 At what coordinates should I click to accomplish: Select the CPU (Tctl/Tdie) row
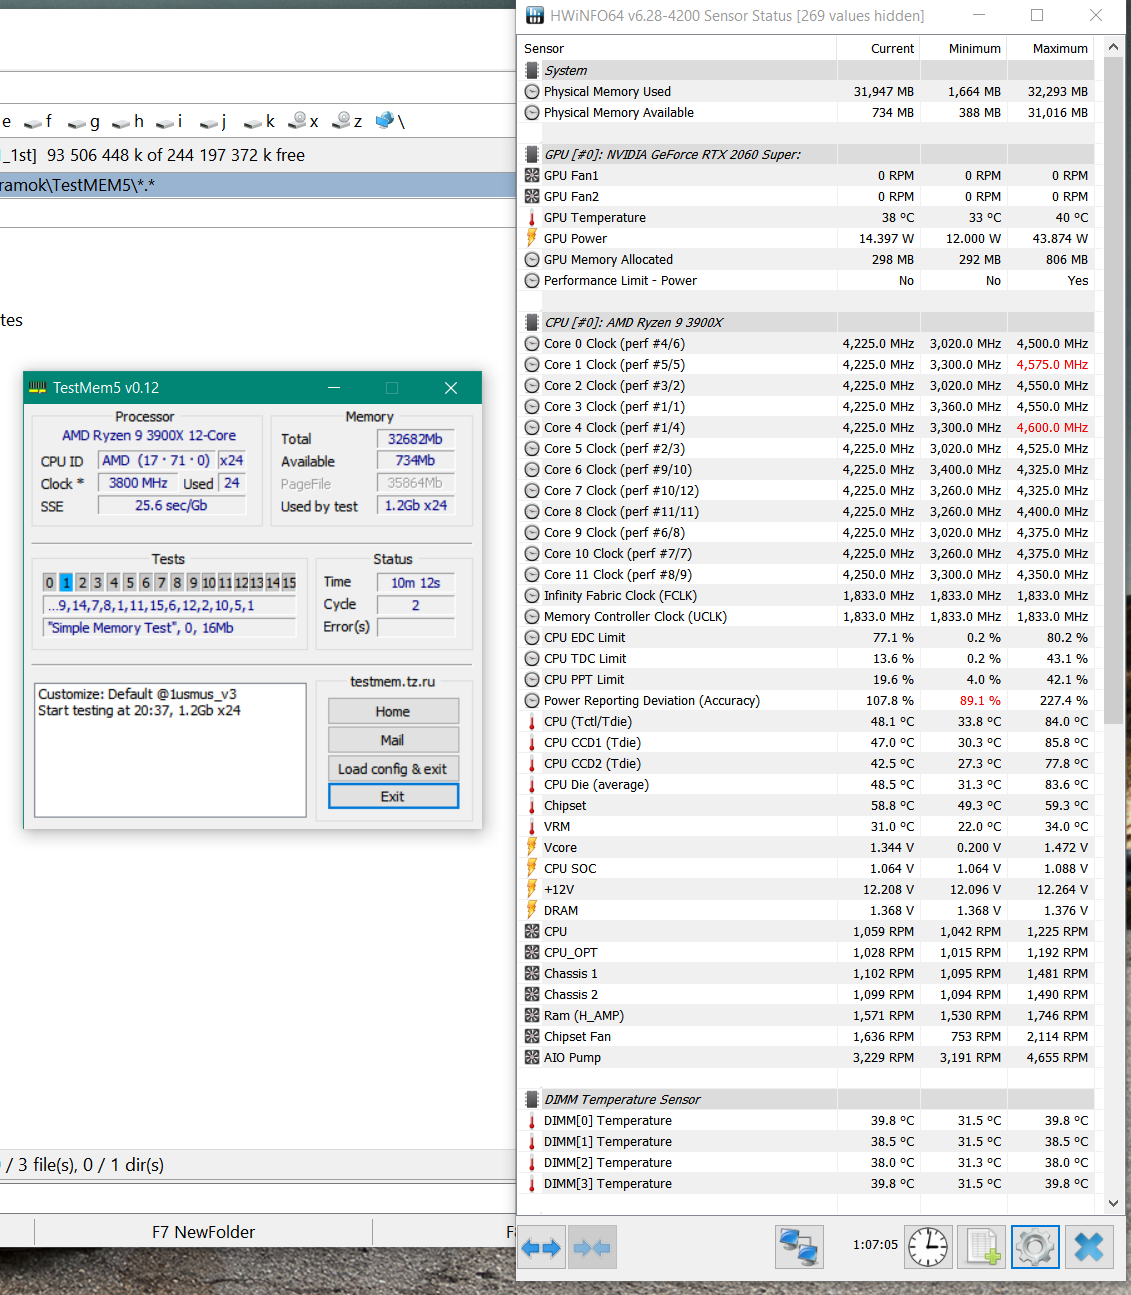(806, 722)
